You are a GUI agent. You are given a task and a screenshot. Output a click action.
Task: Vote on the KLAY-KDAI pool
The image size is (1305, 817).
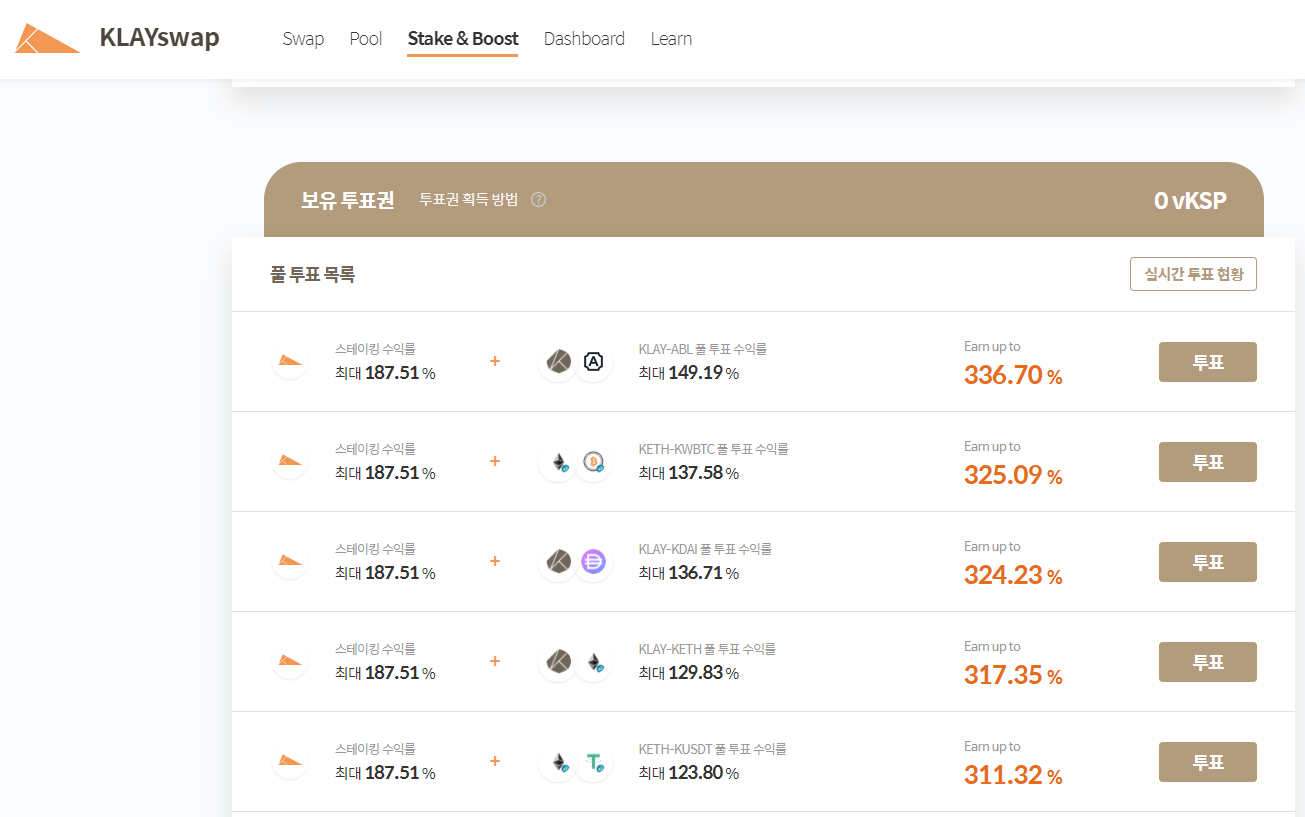click(1208, 562)
